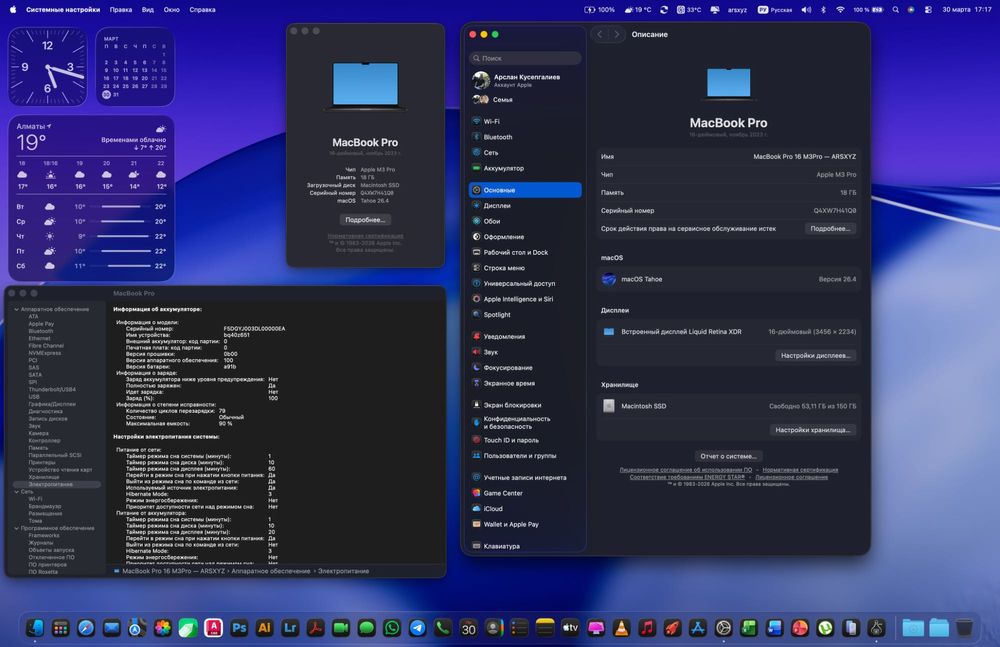Open Окно menu

click(172, 10)
